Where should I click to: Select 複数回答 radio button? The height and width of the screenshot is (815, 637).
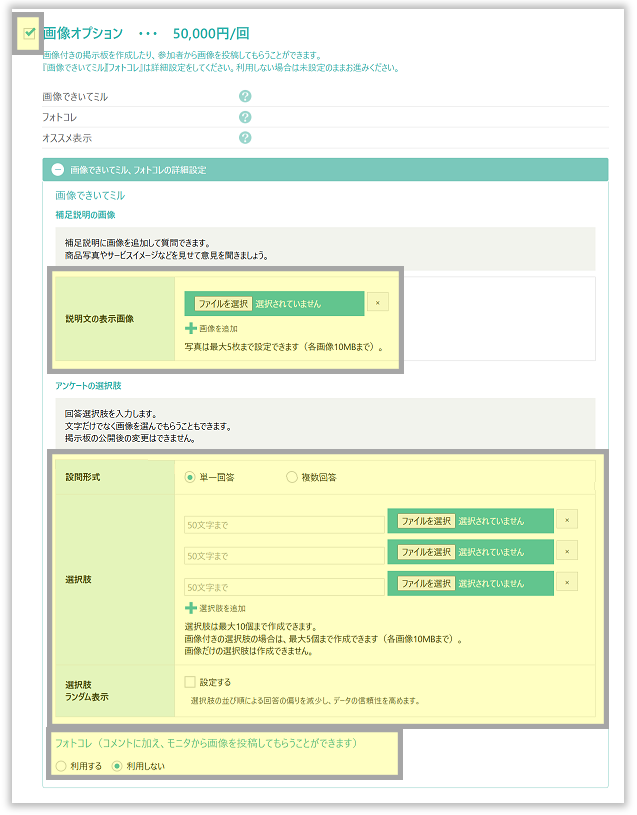(292, 477)
